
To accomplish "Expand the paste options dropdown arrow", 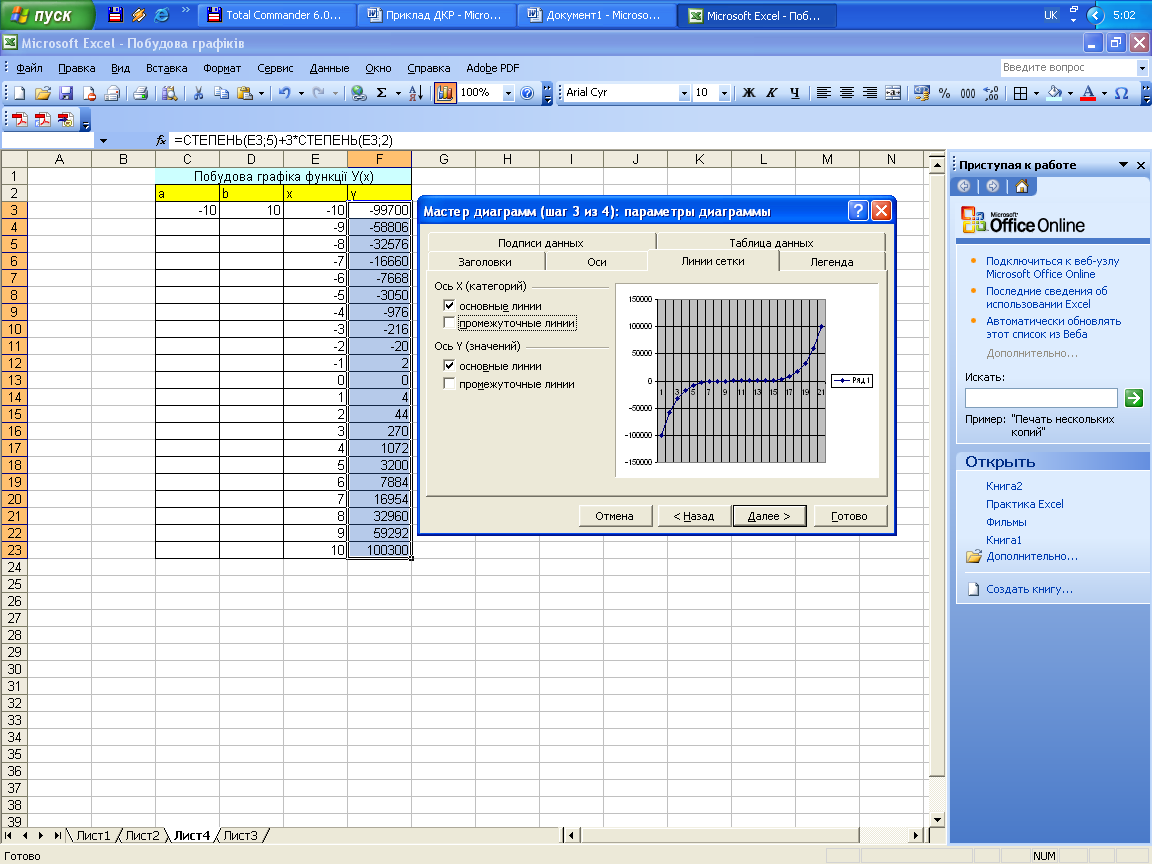I will [x=261, y=93].
